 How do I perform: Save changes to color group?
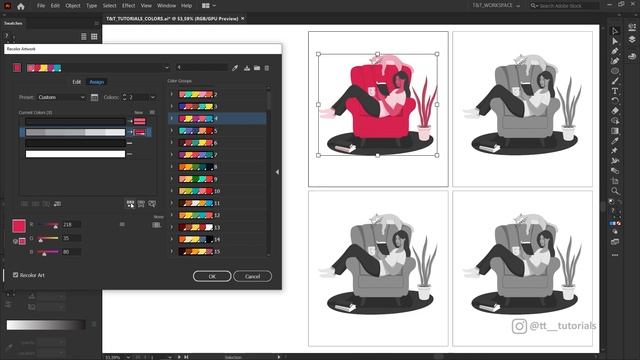[x=247, y=68]
